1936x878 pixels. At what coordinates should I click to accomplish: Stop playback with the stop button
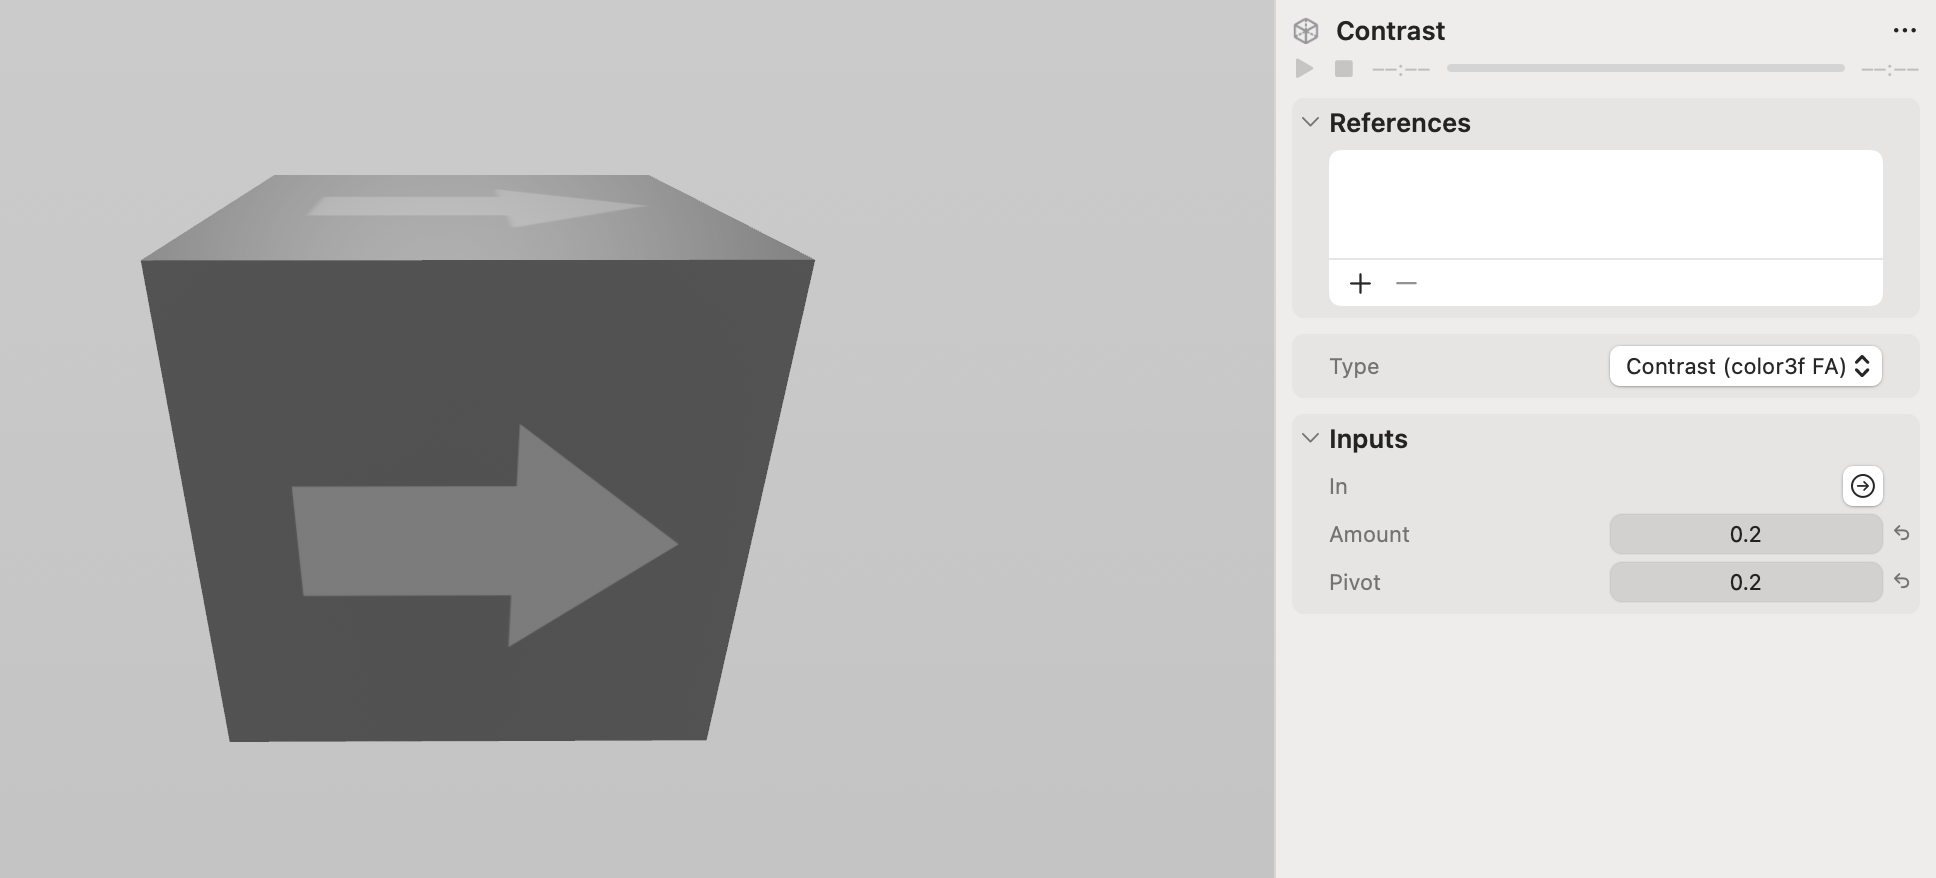click(1344, 68)
